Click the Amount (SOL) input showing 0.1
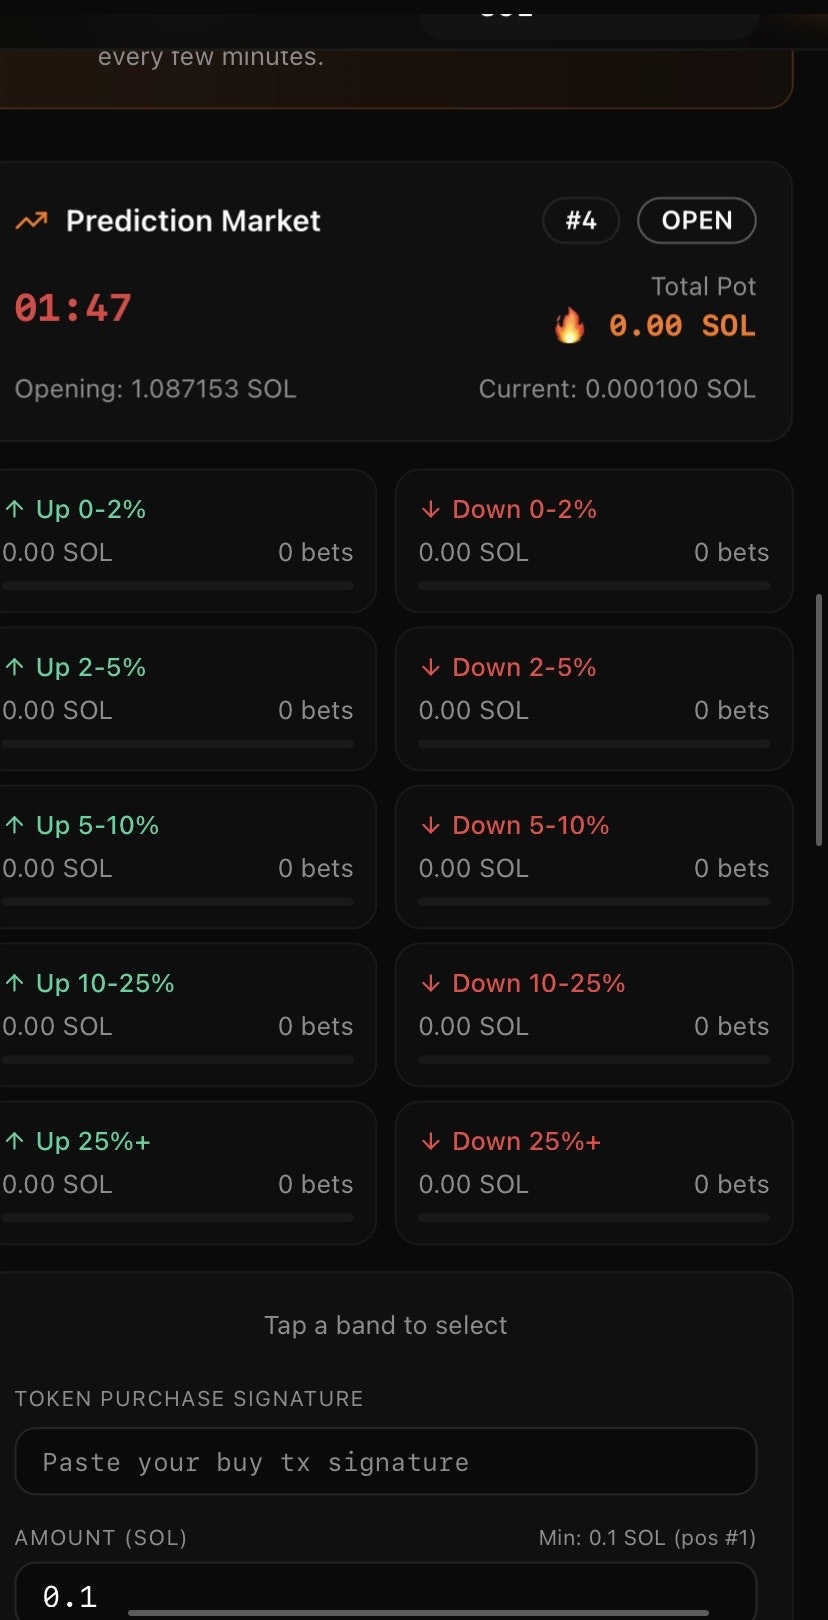 [x=386, y=1592]
